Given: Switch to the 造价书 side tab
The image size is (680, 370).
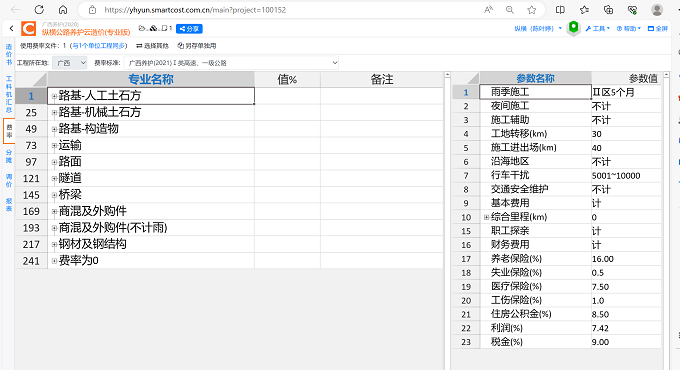Looking at the screenshot, I should (x=9, y=54).
